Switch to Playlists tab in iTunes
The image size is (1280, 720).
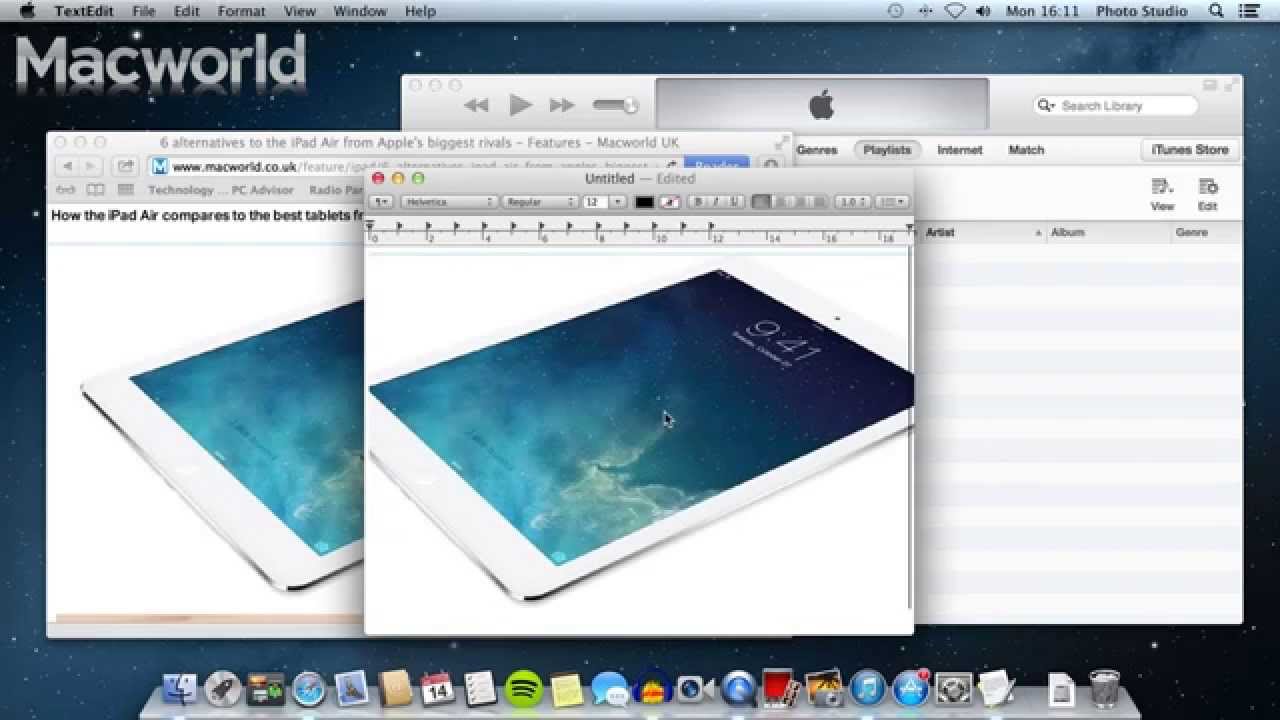pyautogui.click(x=887, y=150)
